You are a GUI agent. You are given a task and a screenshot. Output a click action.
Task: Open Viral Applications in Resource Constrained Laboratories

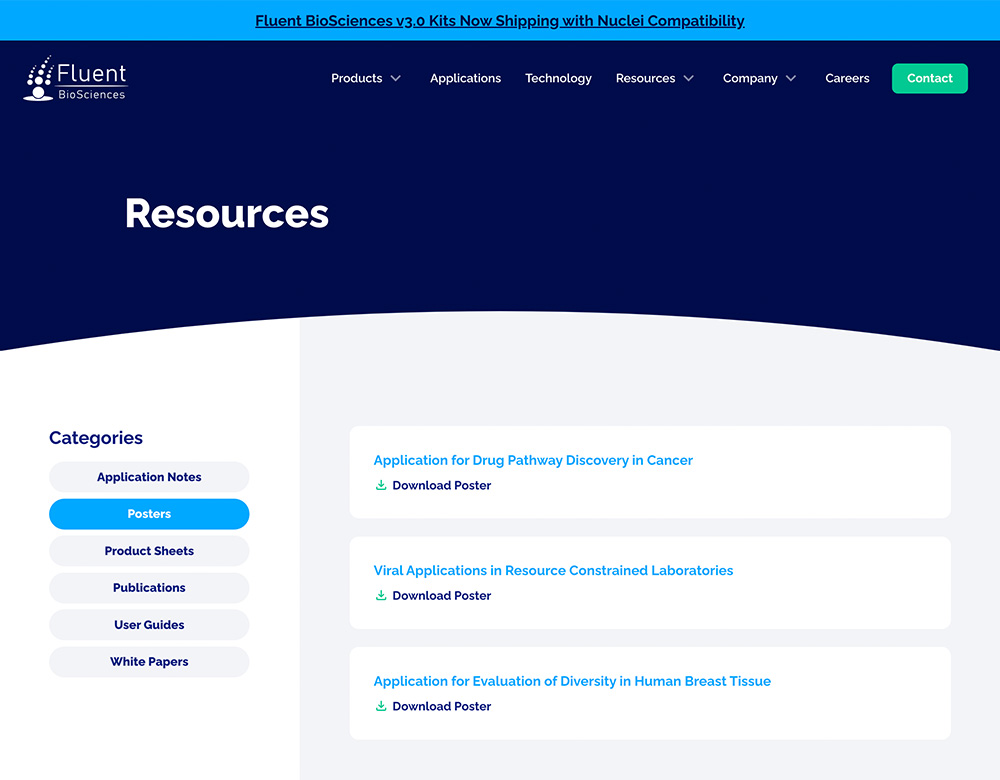click(553, 570)
